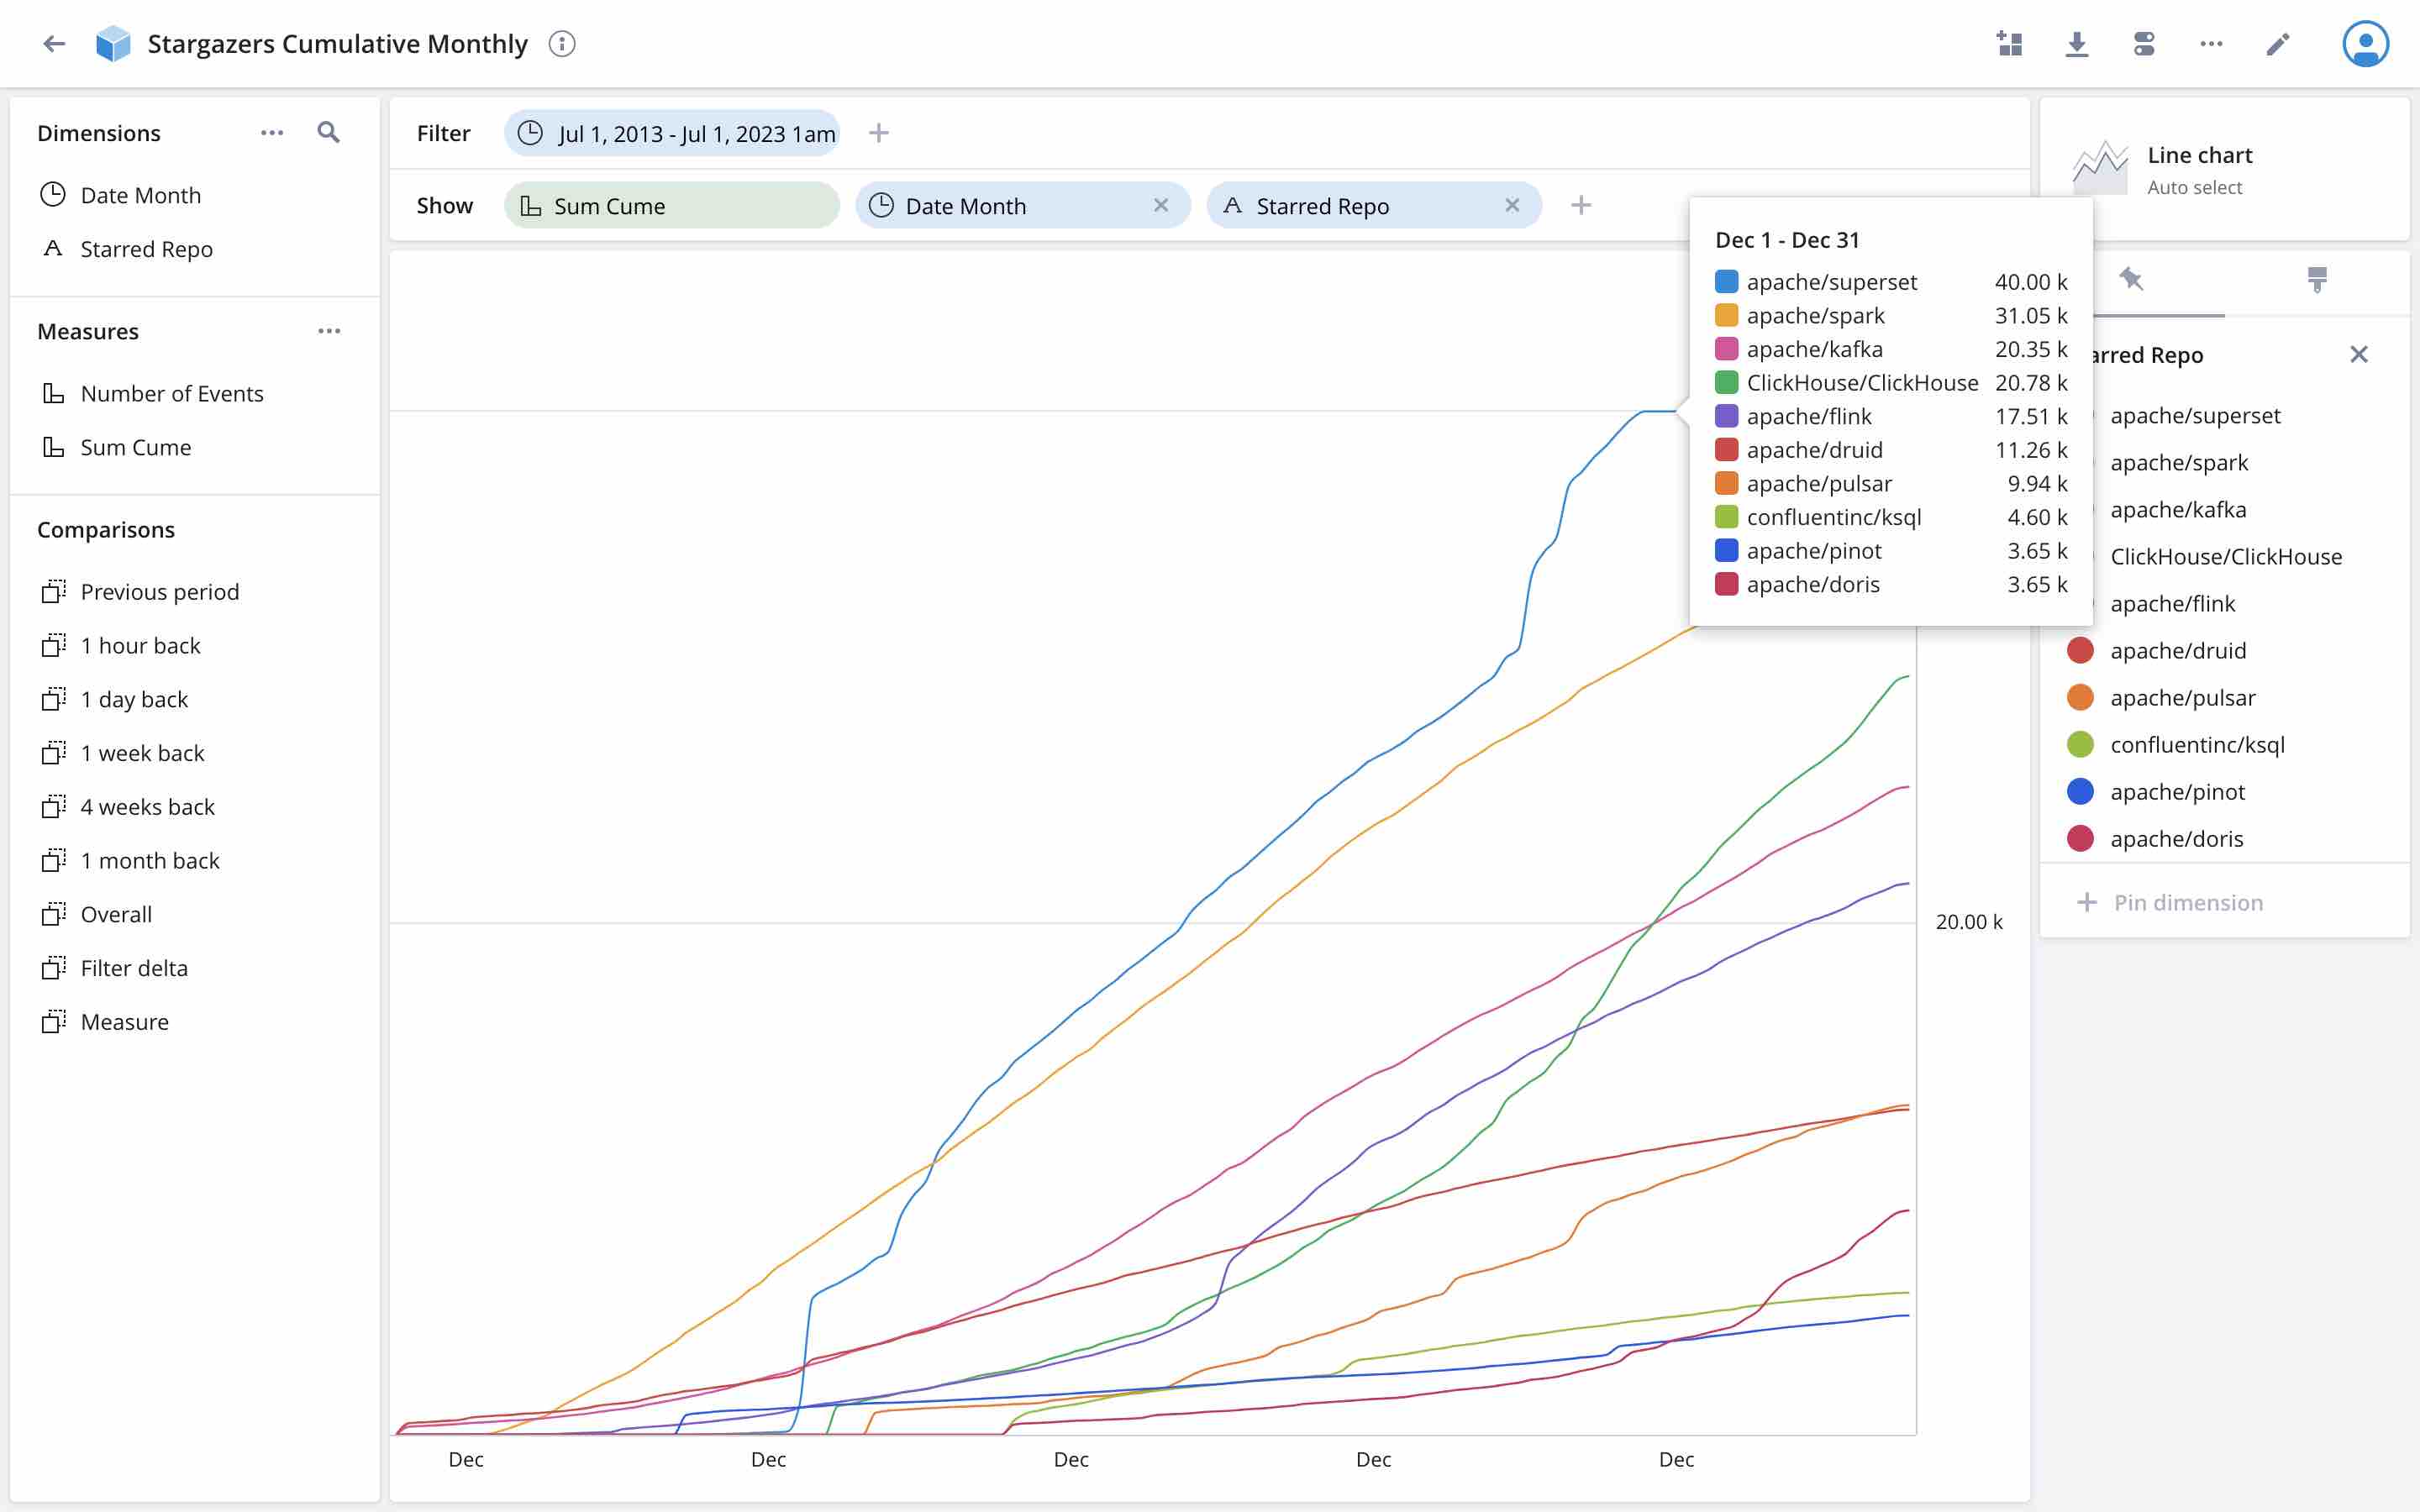Switch to the paintbrush style tab
The width and height of the screenshot is (2420, 1512).
[2318, 280]
